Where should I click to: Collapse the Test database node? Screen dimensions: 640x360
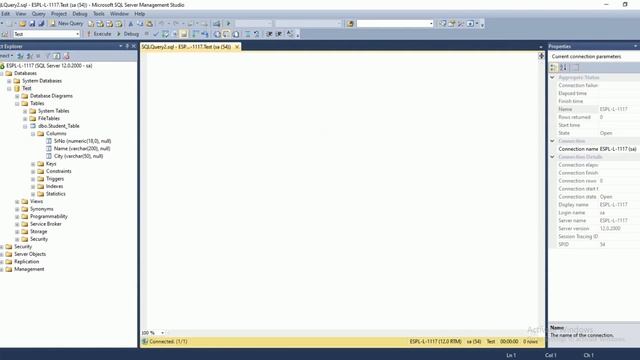tap(9, 89)
